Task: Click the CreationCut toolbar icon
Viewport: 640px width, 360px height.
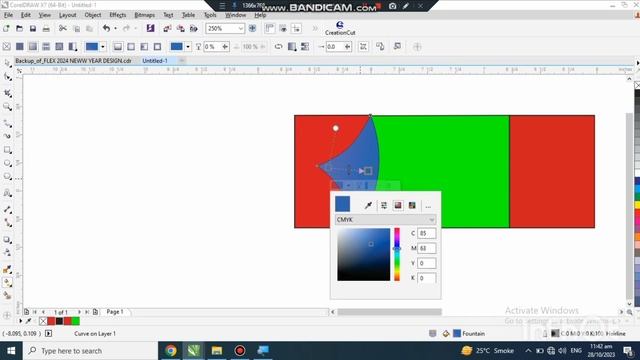Action: tap(340, 29)
